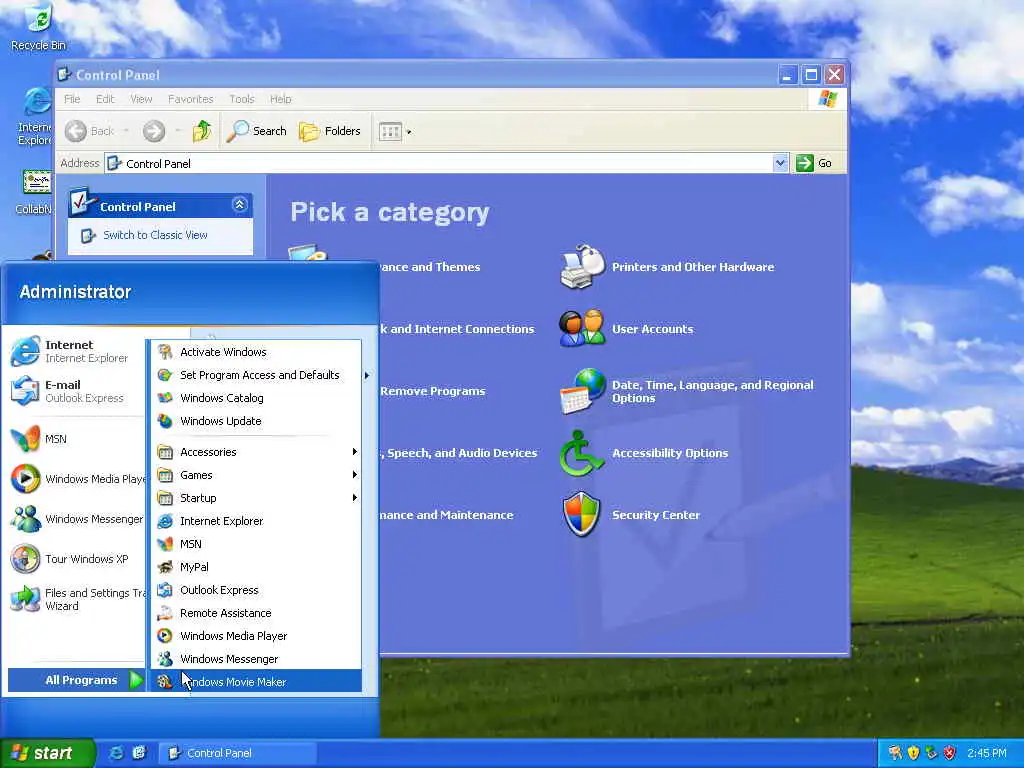
Task: Click the Forward arrow toolbar button
Action: coord(154,131)
